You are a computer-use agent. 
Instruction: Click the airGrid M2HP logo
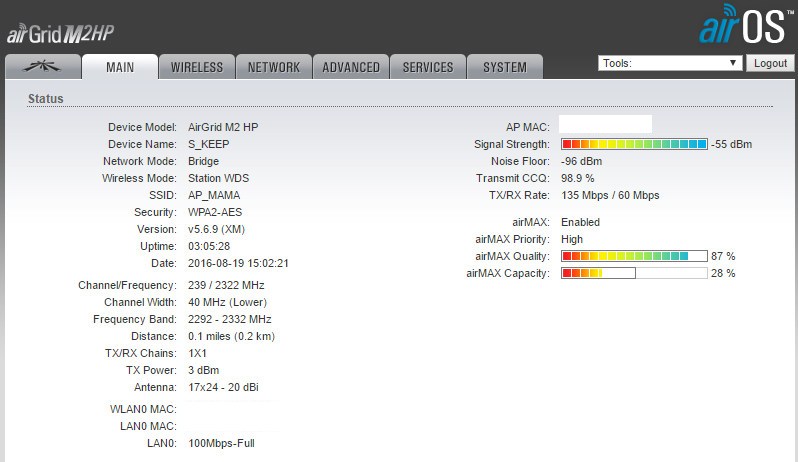tap(61, 34)
